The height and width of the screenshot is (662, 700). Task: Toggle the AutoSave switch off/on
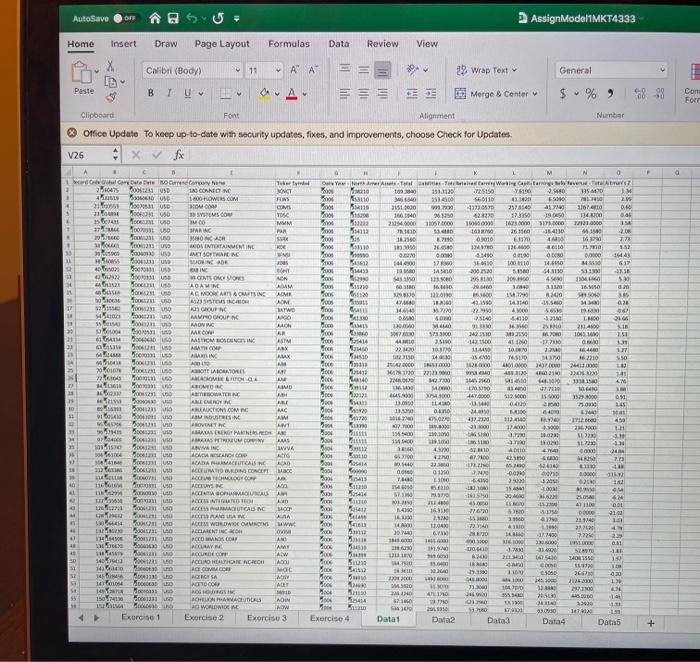(125, 18)
